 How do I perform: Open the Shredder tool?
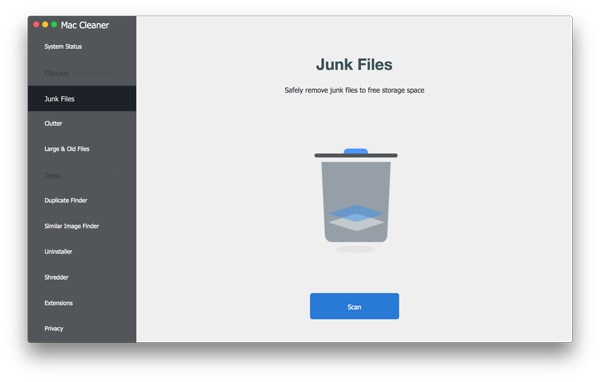coord(56,277)
